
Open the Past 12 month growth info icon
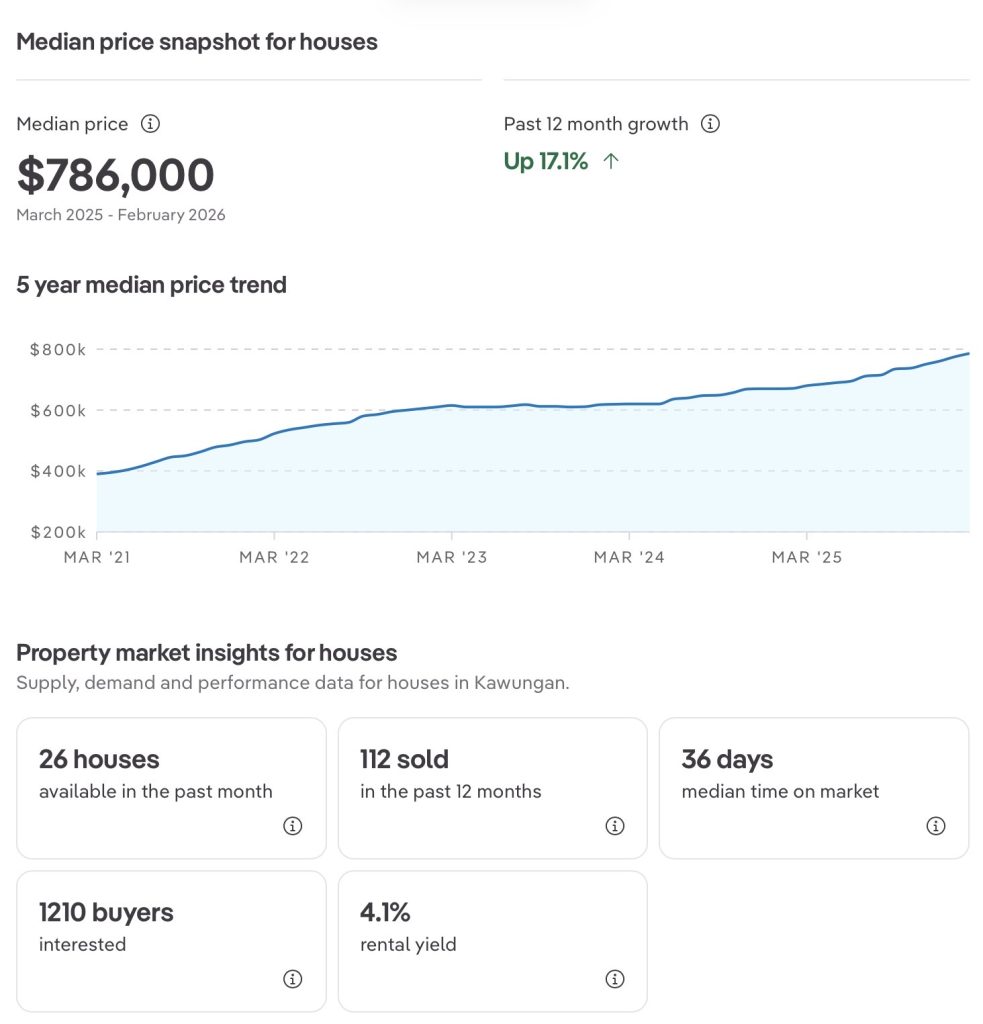click(710, 124)
